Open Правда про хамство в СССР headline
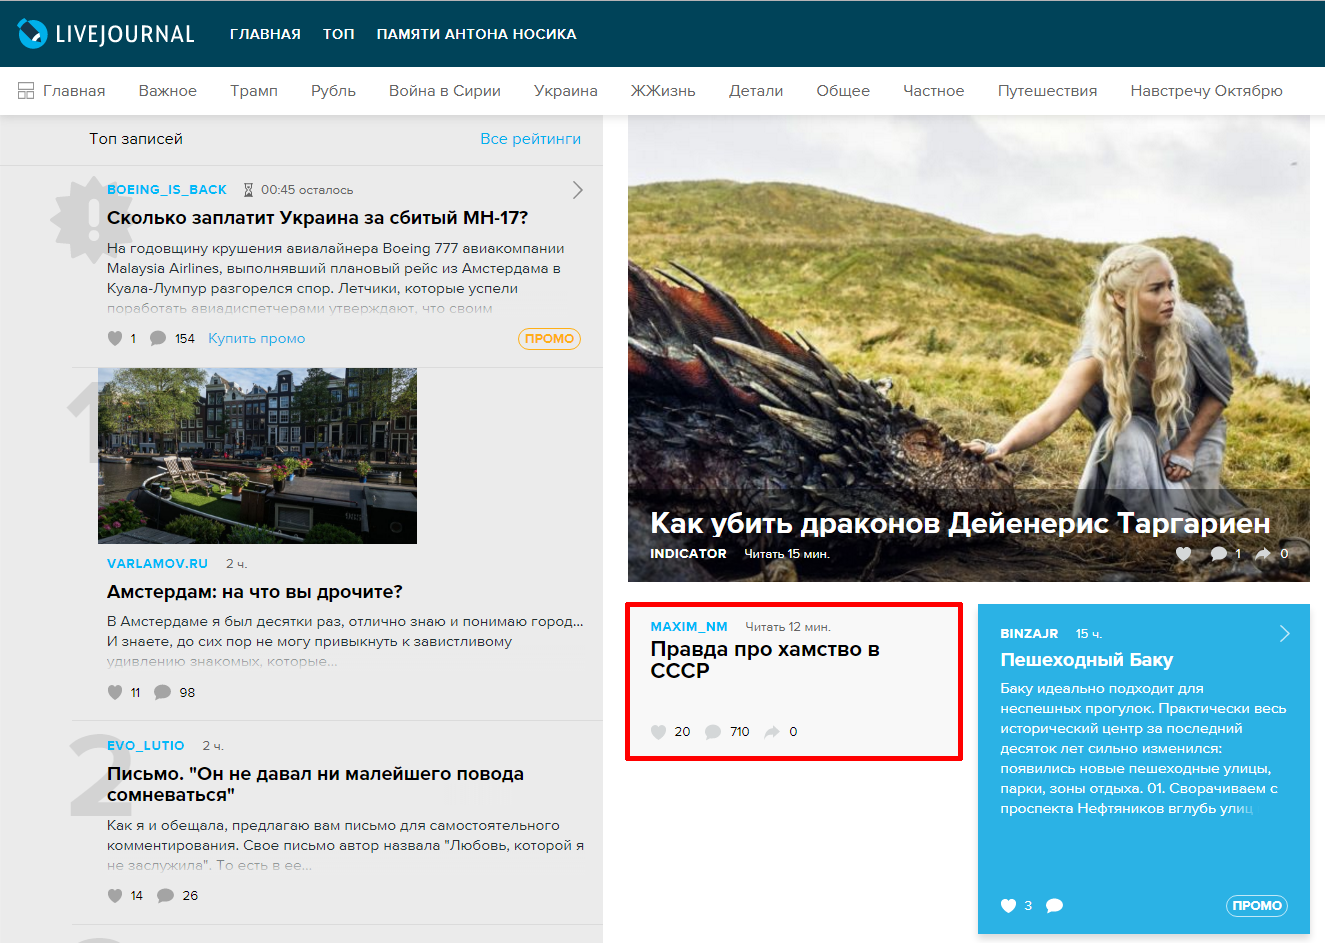The height and width of the screenshot is (943, 1325). (765, 660)
